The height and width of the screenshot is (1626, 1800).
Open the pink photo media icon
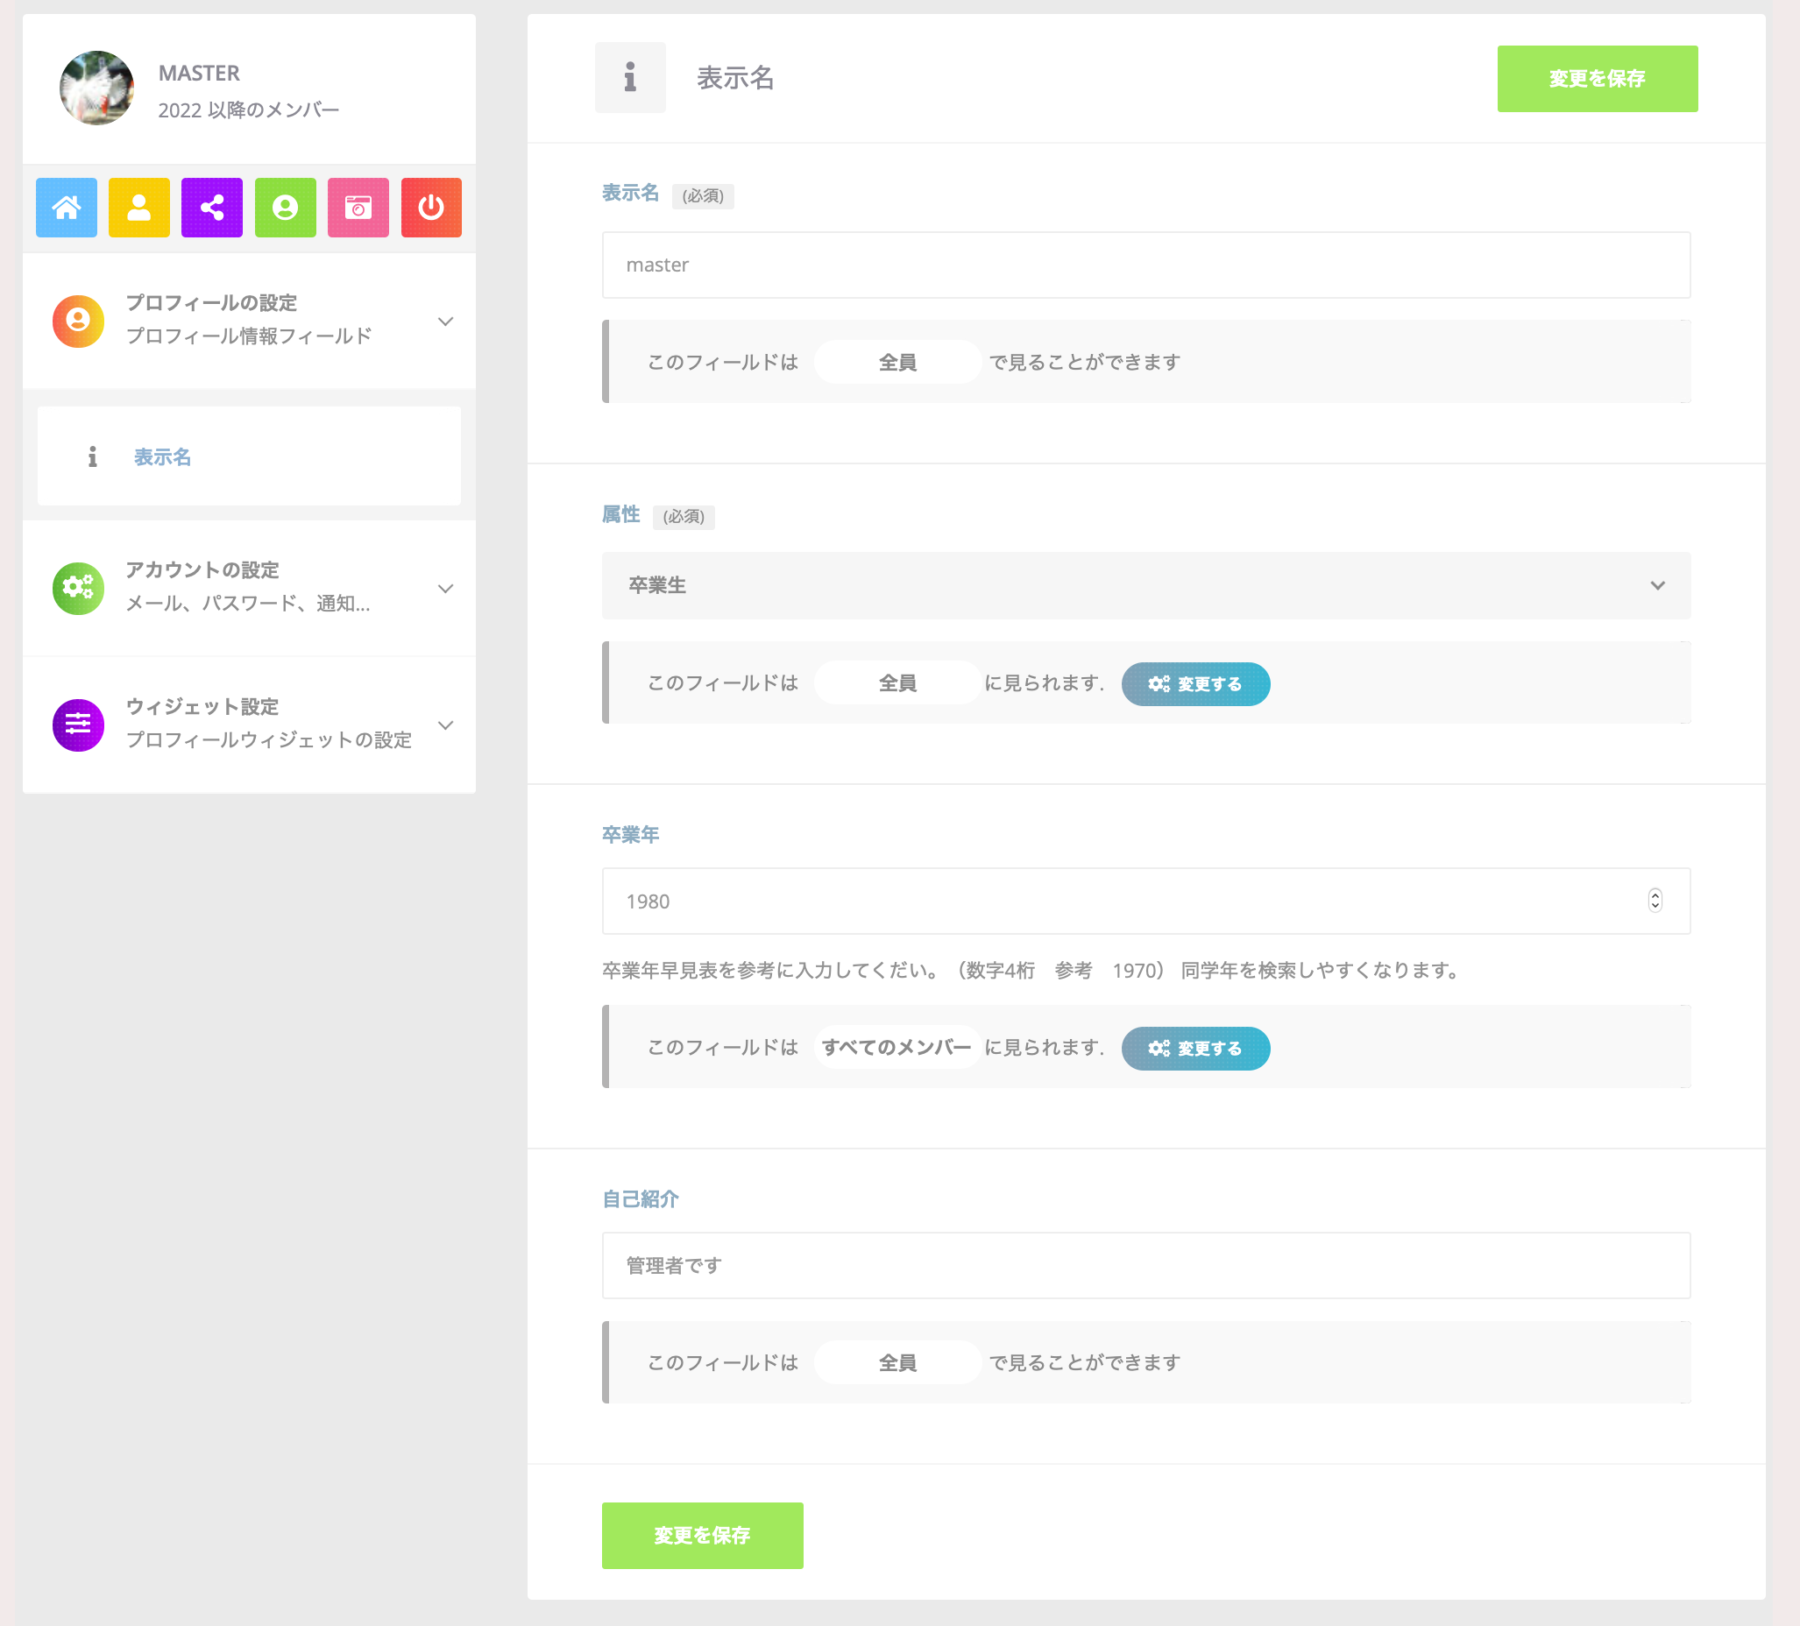tap(358, 208)
